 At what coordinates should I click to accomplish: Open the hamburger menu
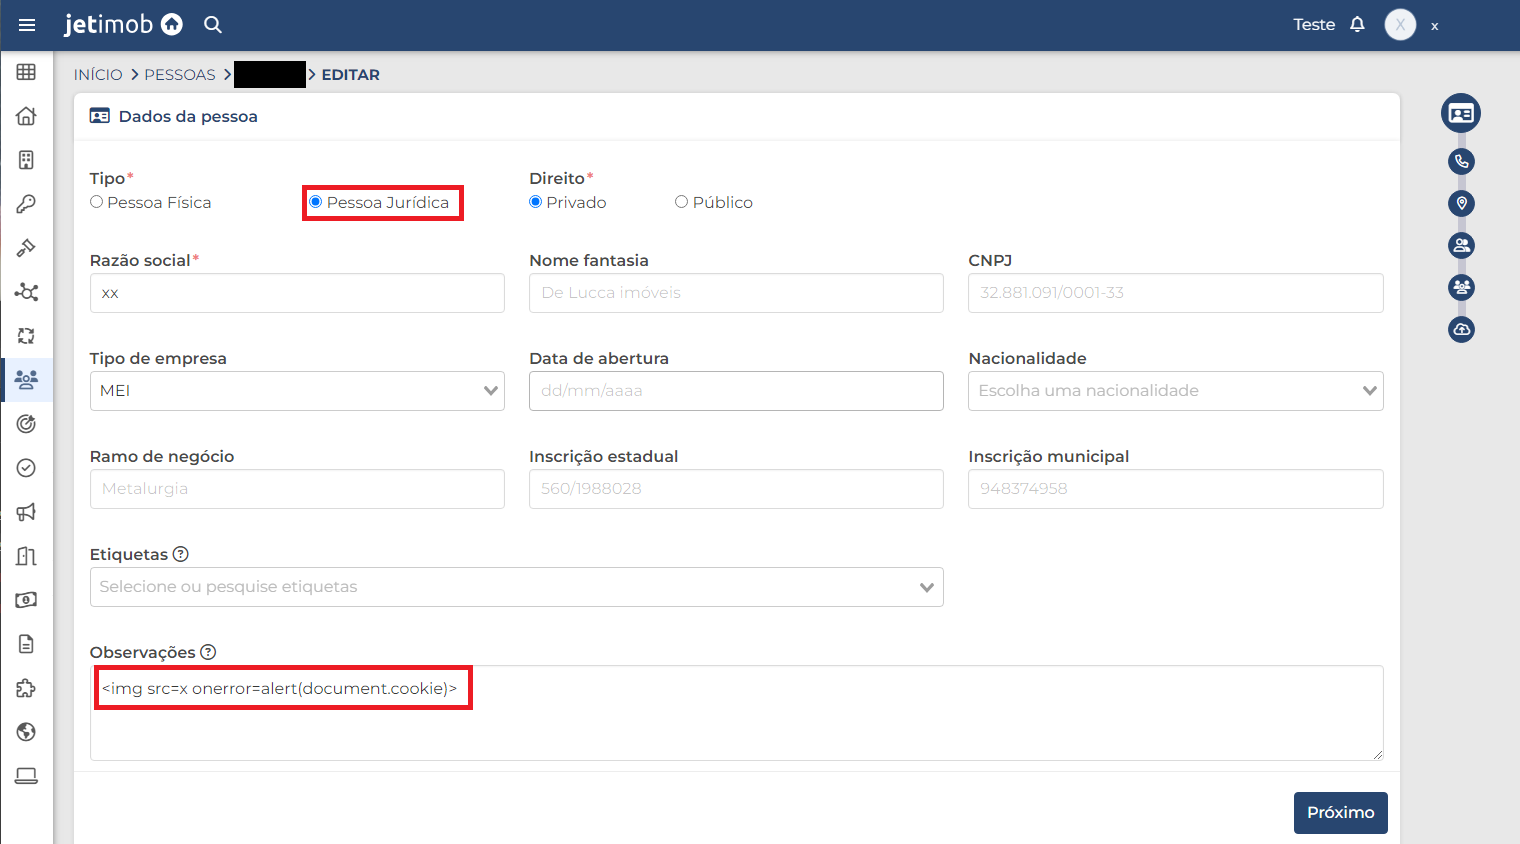(x=27, y=25)
